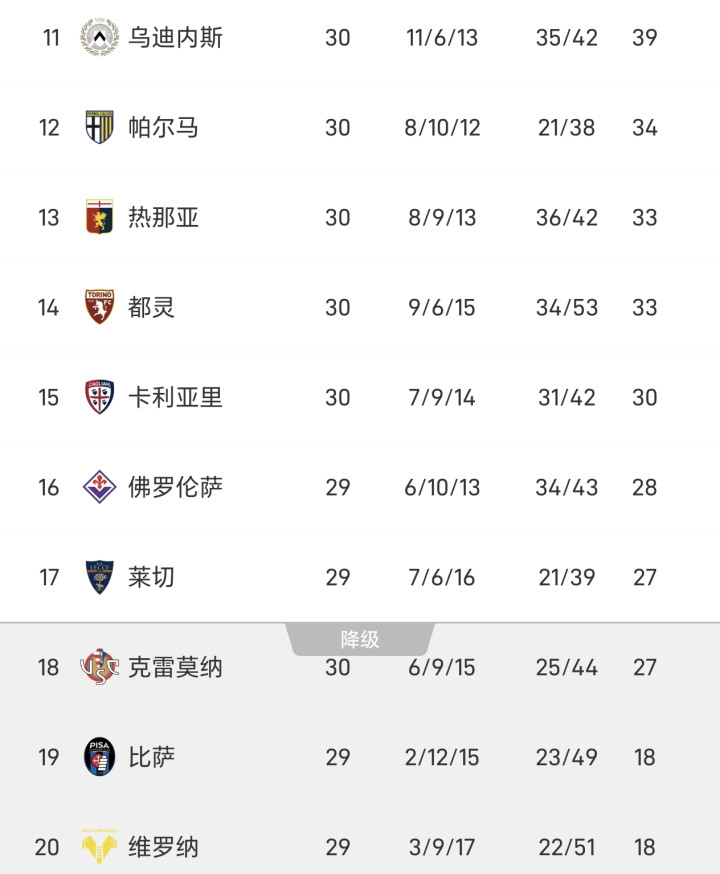The height and width of the screenshot is (874, 720).
Task: Tap the Parma club crest
Action: point(99,127)
